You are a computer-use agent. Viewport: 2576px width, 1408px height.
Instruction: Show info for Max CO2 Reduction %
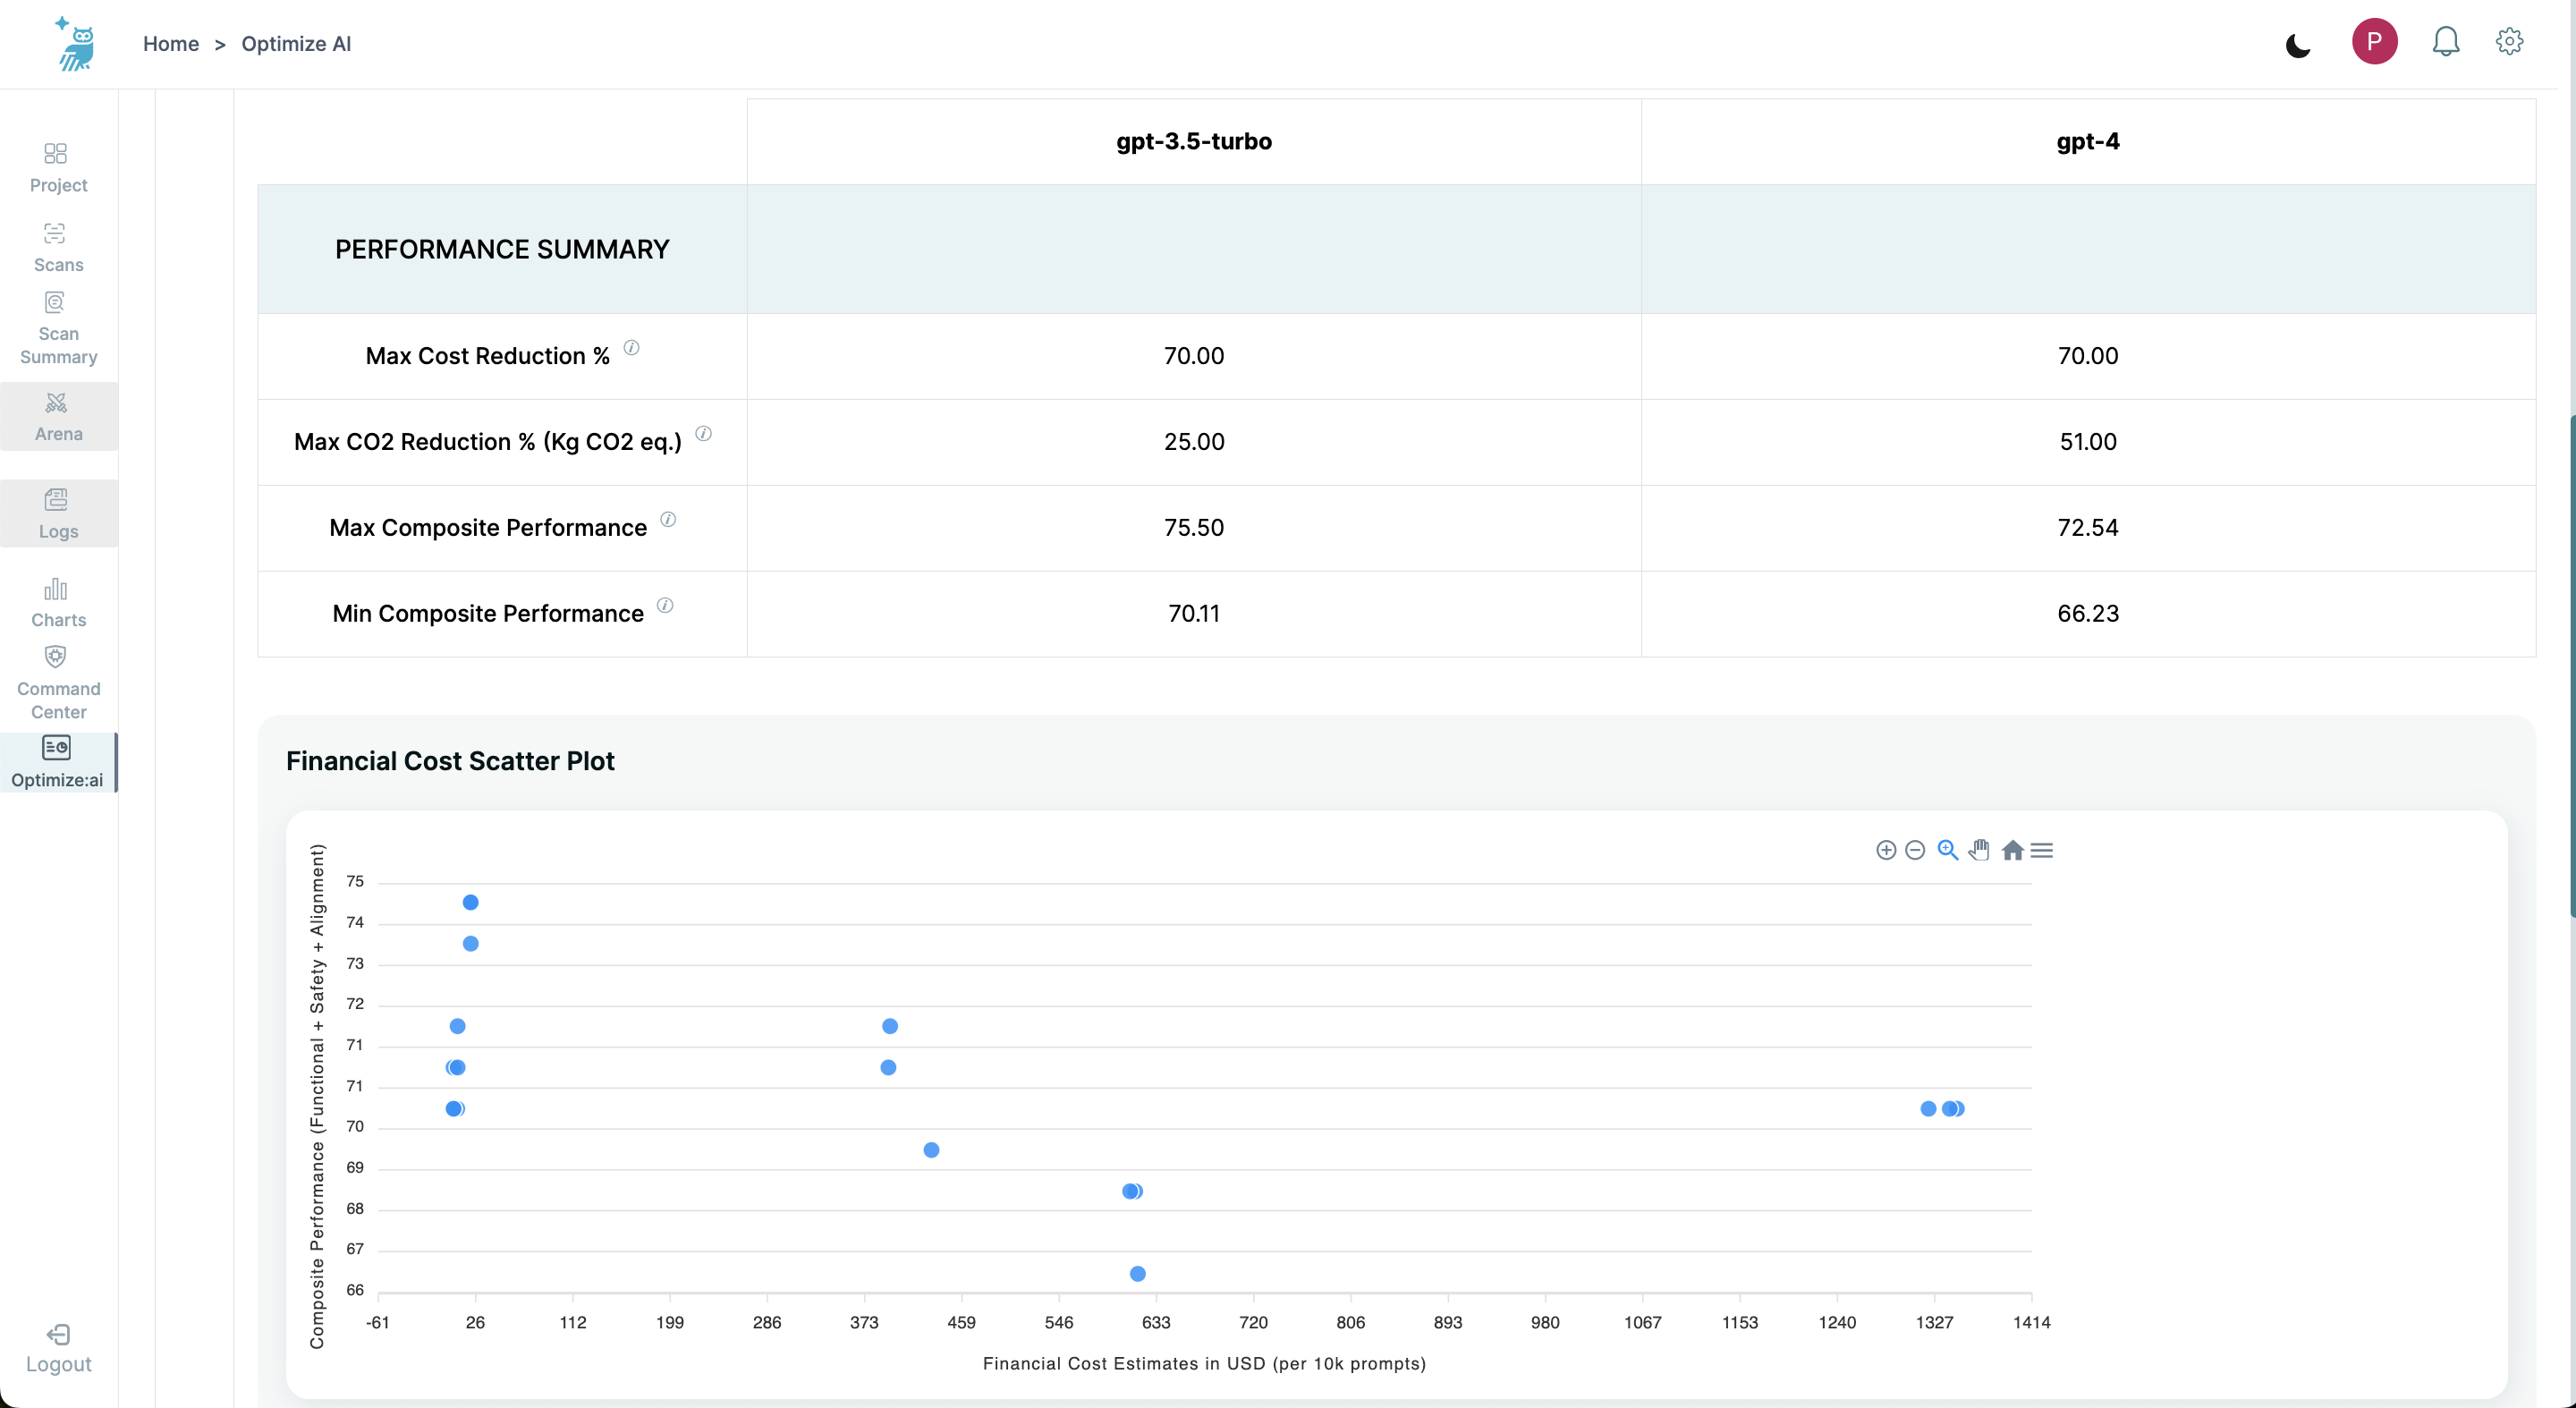pos(703,434)
